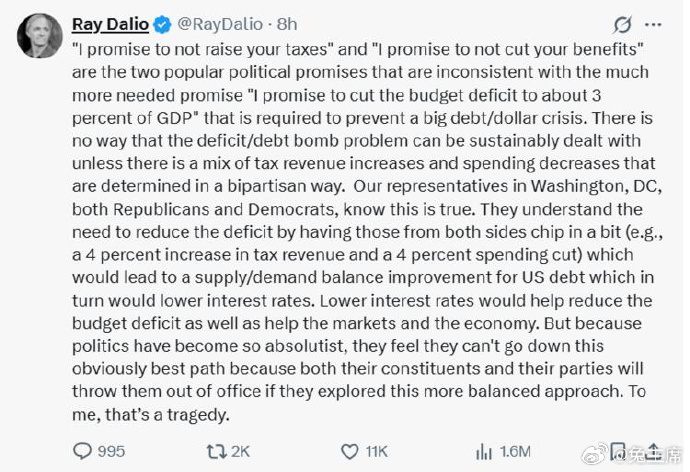Click the 995 replies count

(x=111, y=451)
